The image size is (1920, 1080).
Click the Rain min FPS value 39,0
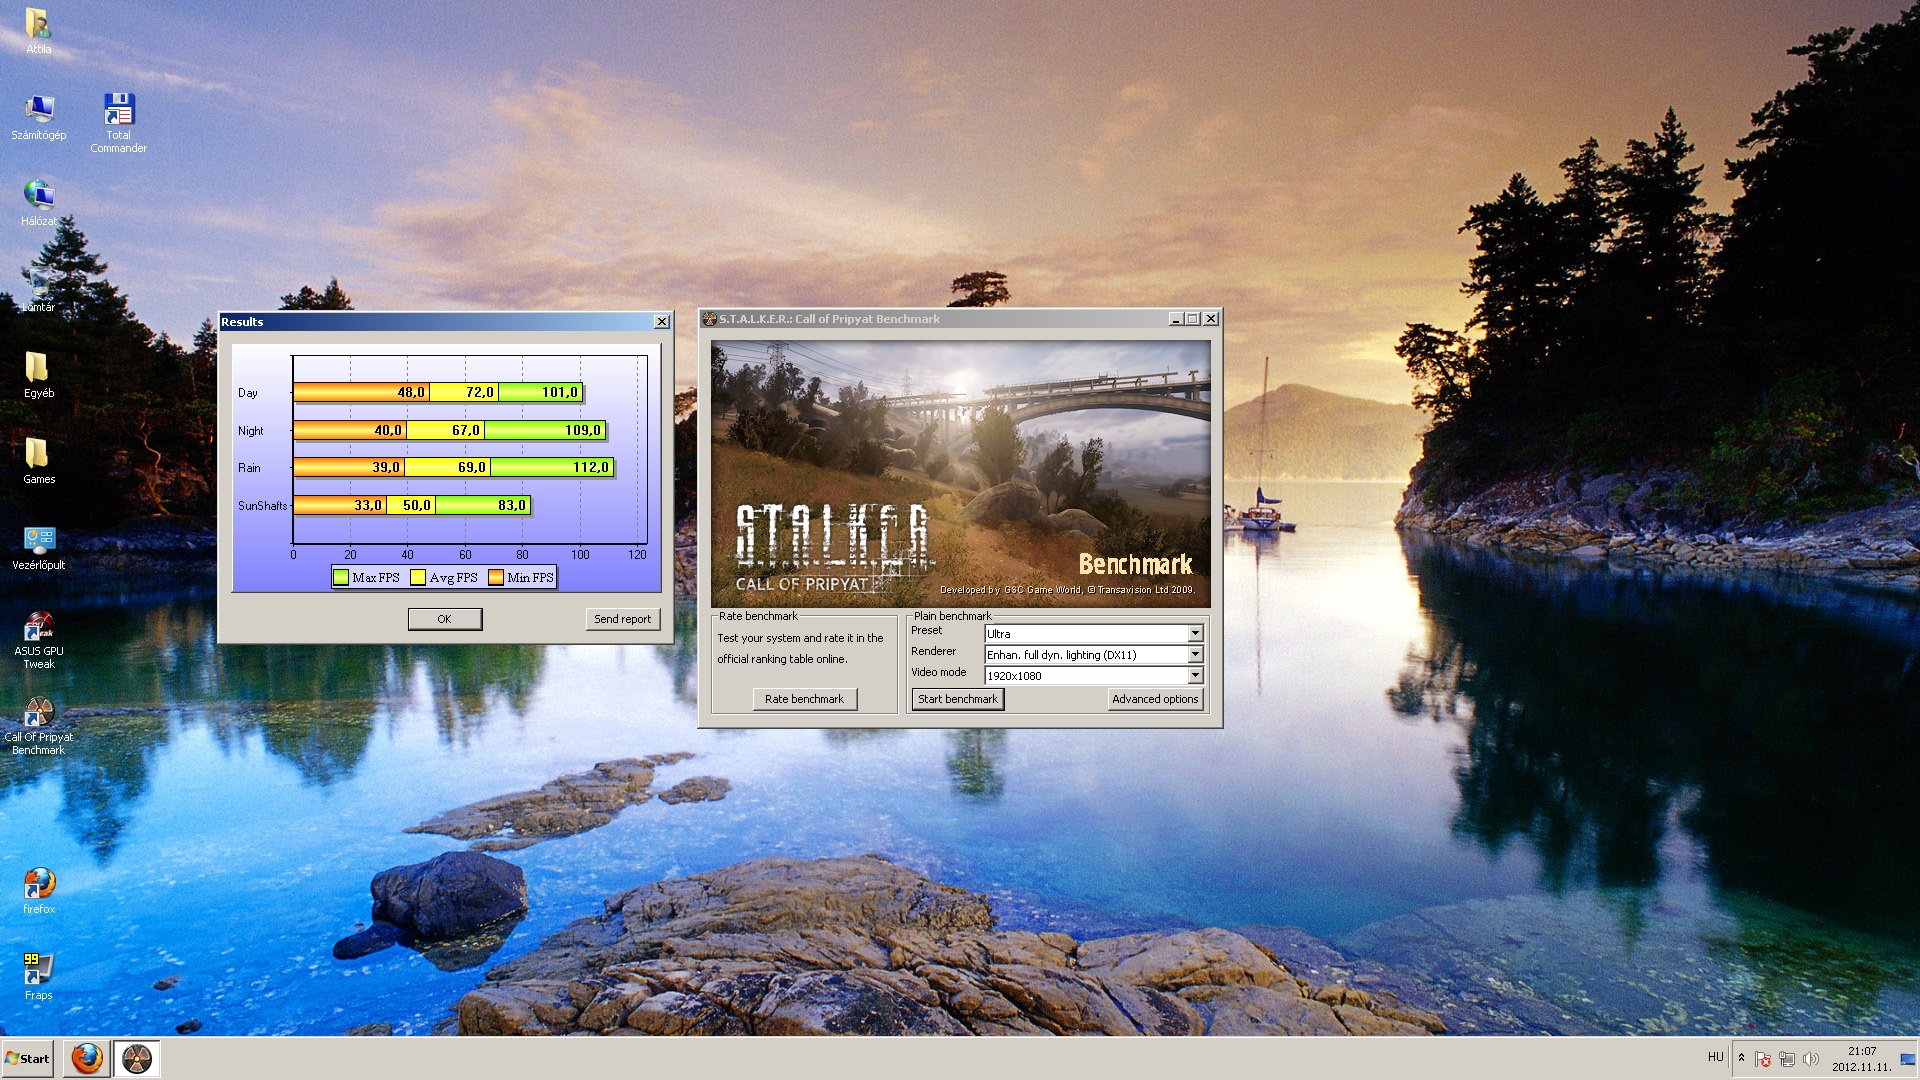(x=386, y=467)
